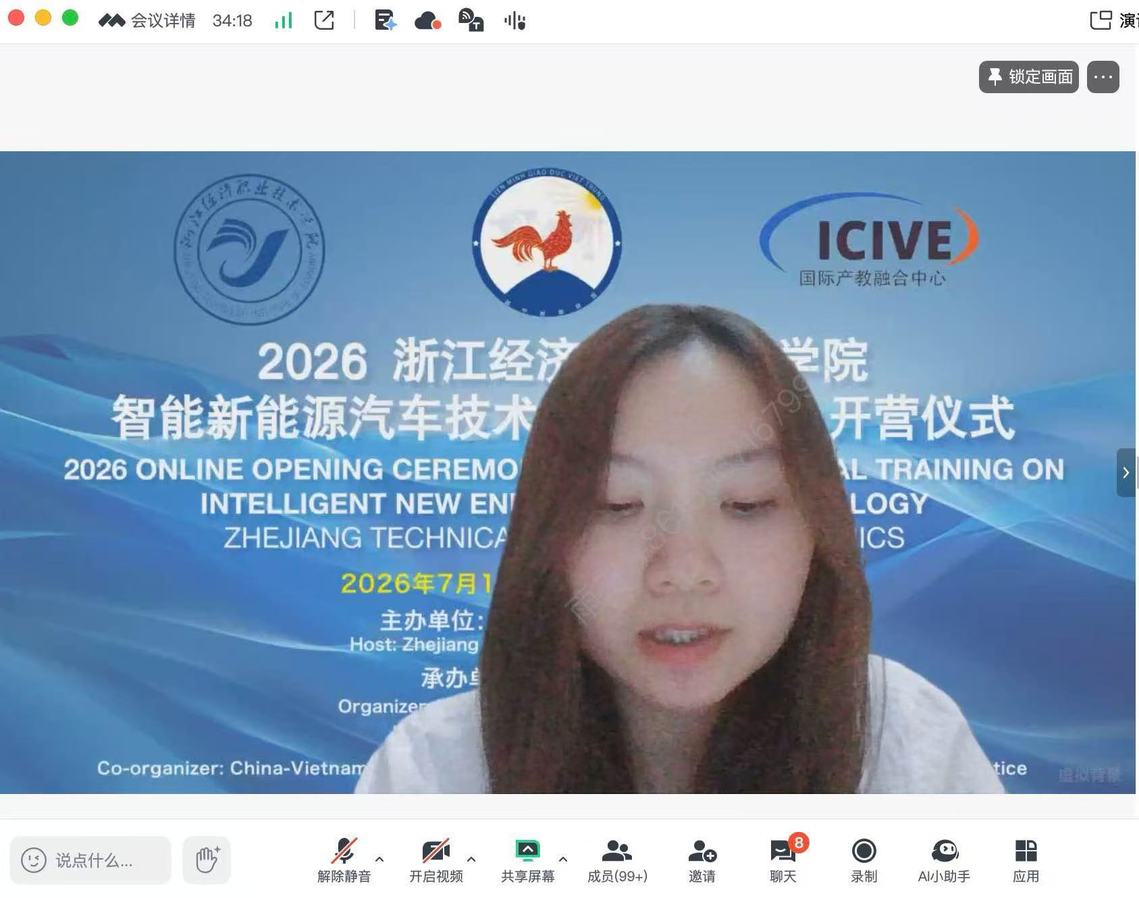The width and height of the screenshot is (1139, 898).
Task: Click the meeting timer 34:18
Action: pyautogui.click(x=232, y=20)
